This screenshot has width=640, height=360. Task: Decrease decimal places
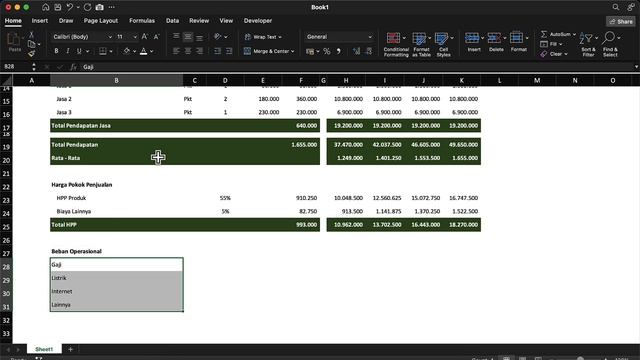pos(369,51)
